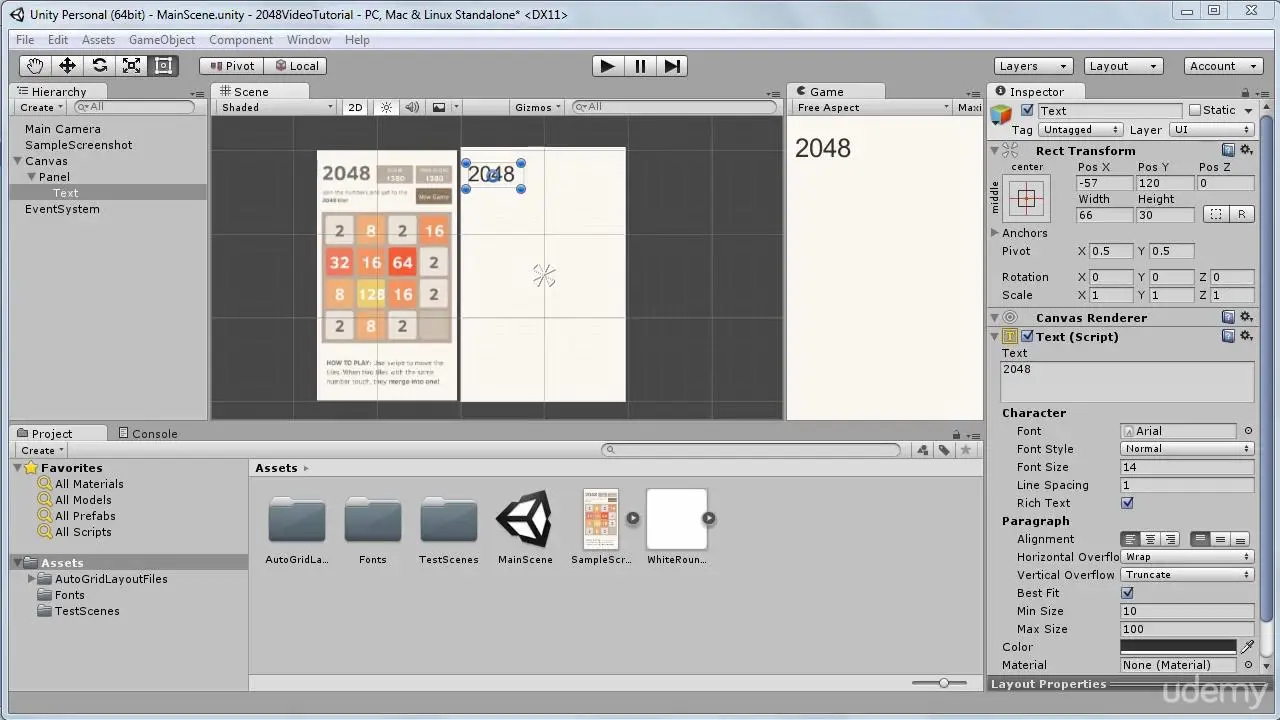Toggle Text object active checkbox
Viewport: 1280px width, 720px height.
pyautogui.click(x=1027, y=110)
